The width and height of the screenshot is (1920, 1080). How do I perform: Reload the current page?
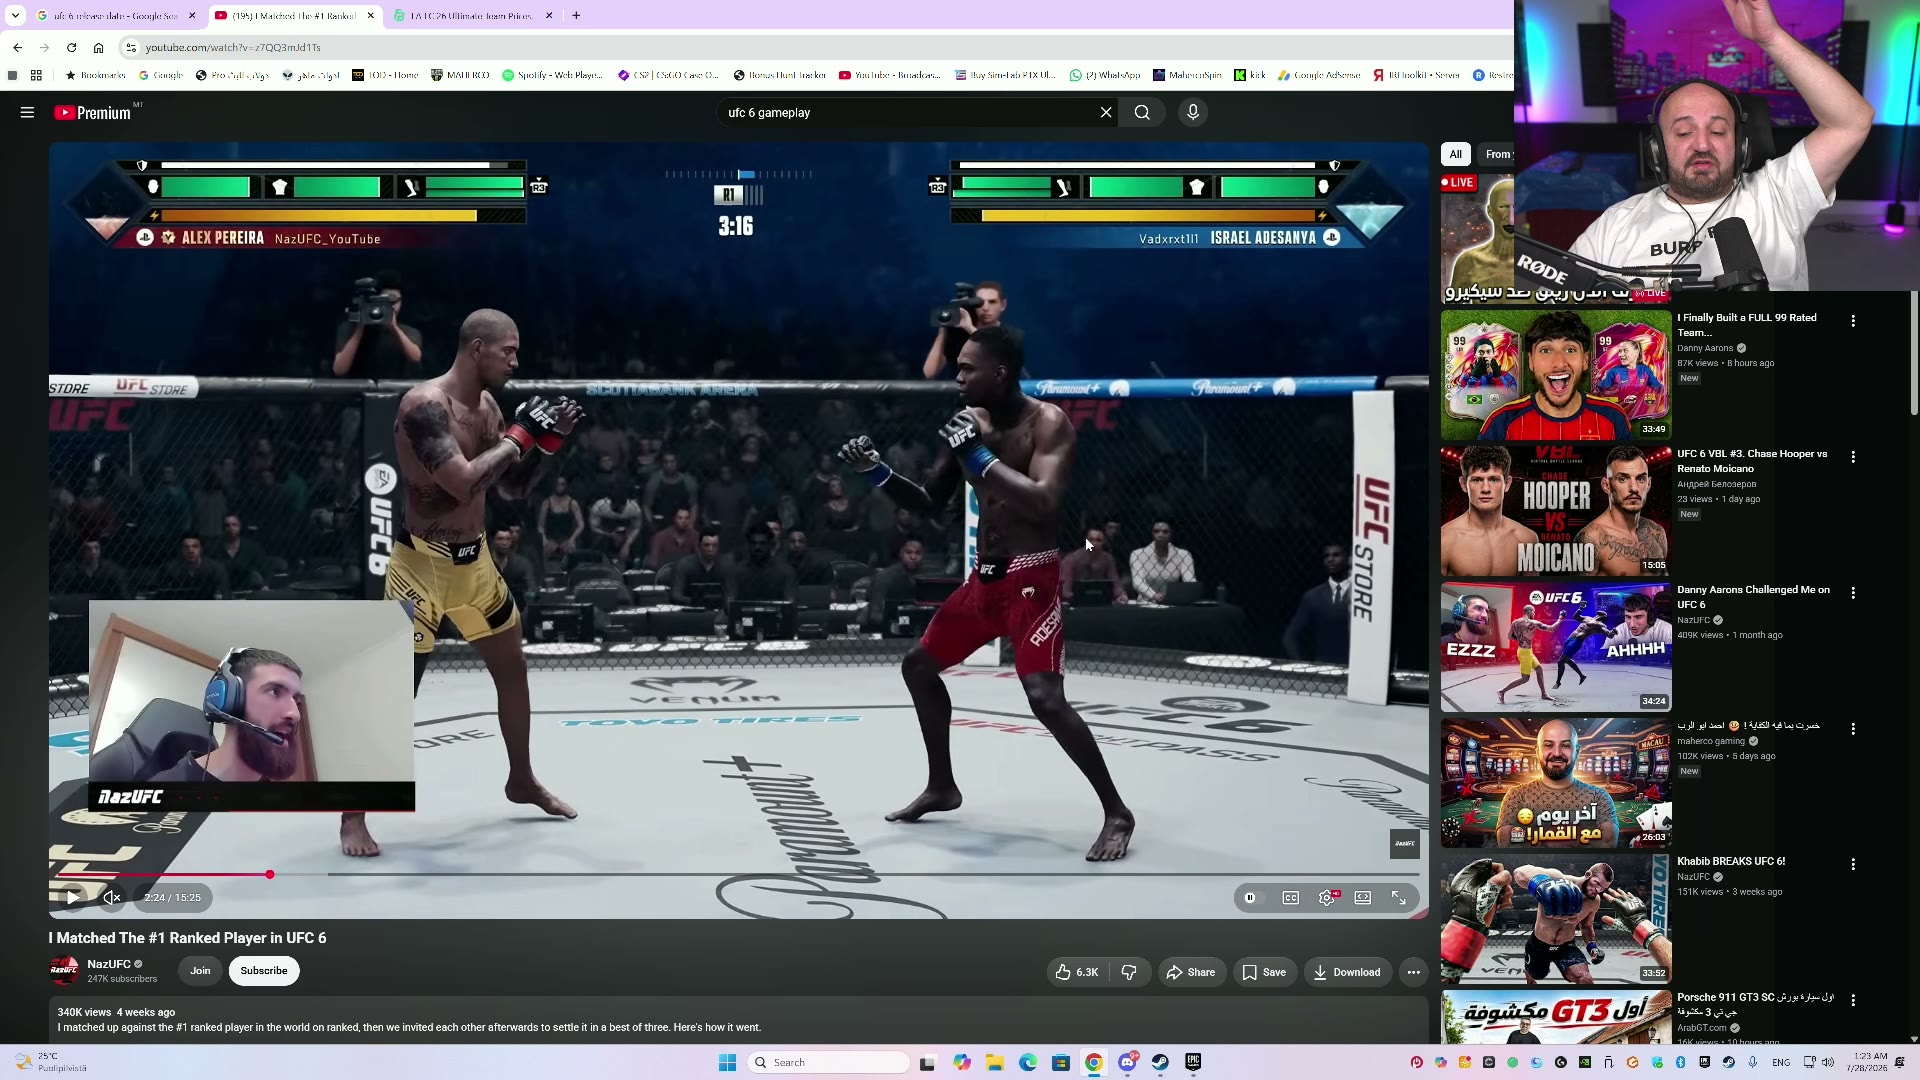72,48
